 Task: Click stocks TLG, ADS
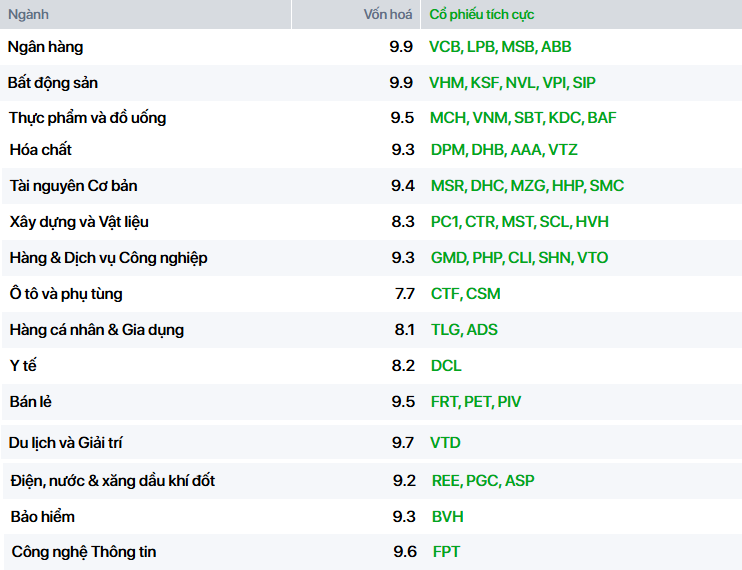pyautogui.click(x=464, y=330)
